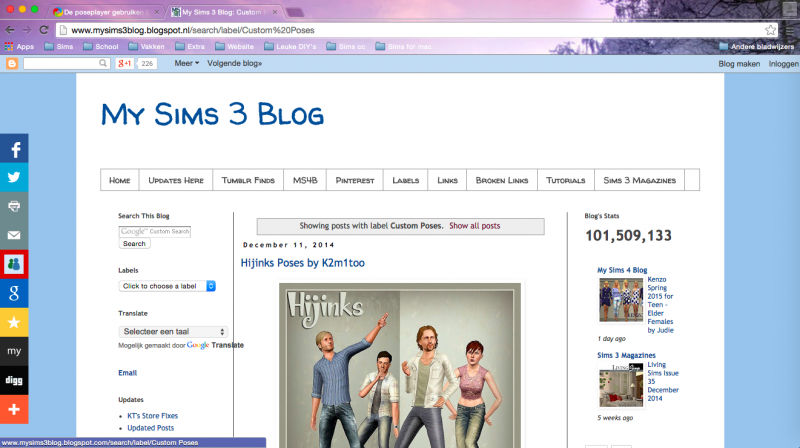Open Living Sims Issue 35 link
This screenshot has height=448, width=800.
point(663,381)
